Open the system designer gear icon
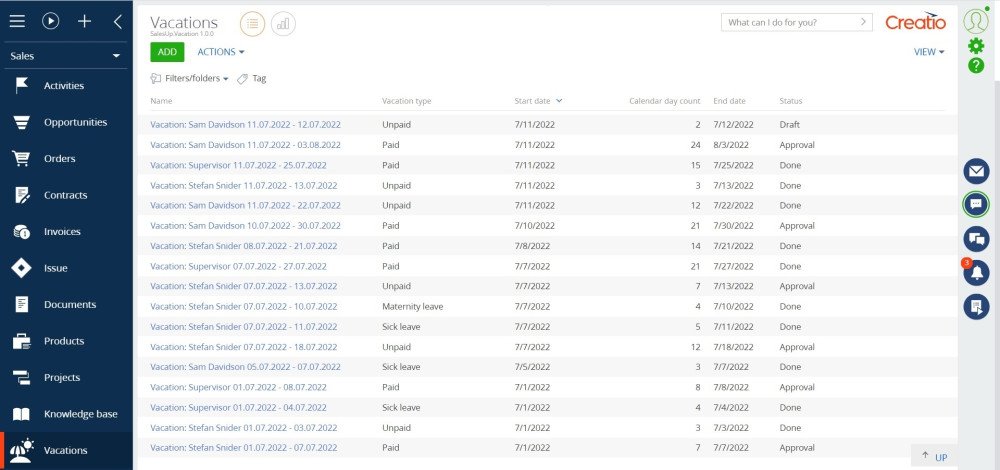This screenshot has width=1000, height=470. click(x=976, y=46)
